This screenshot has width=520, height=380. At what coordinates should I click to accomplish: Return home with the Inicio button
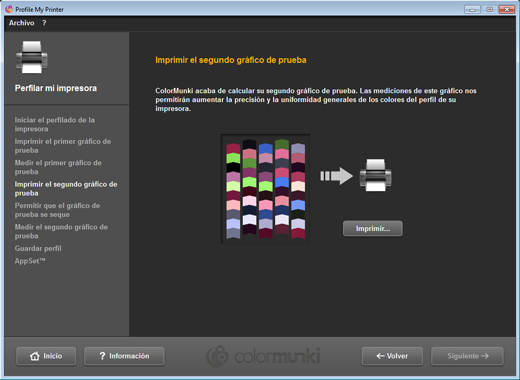click(x=46, y=356)
